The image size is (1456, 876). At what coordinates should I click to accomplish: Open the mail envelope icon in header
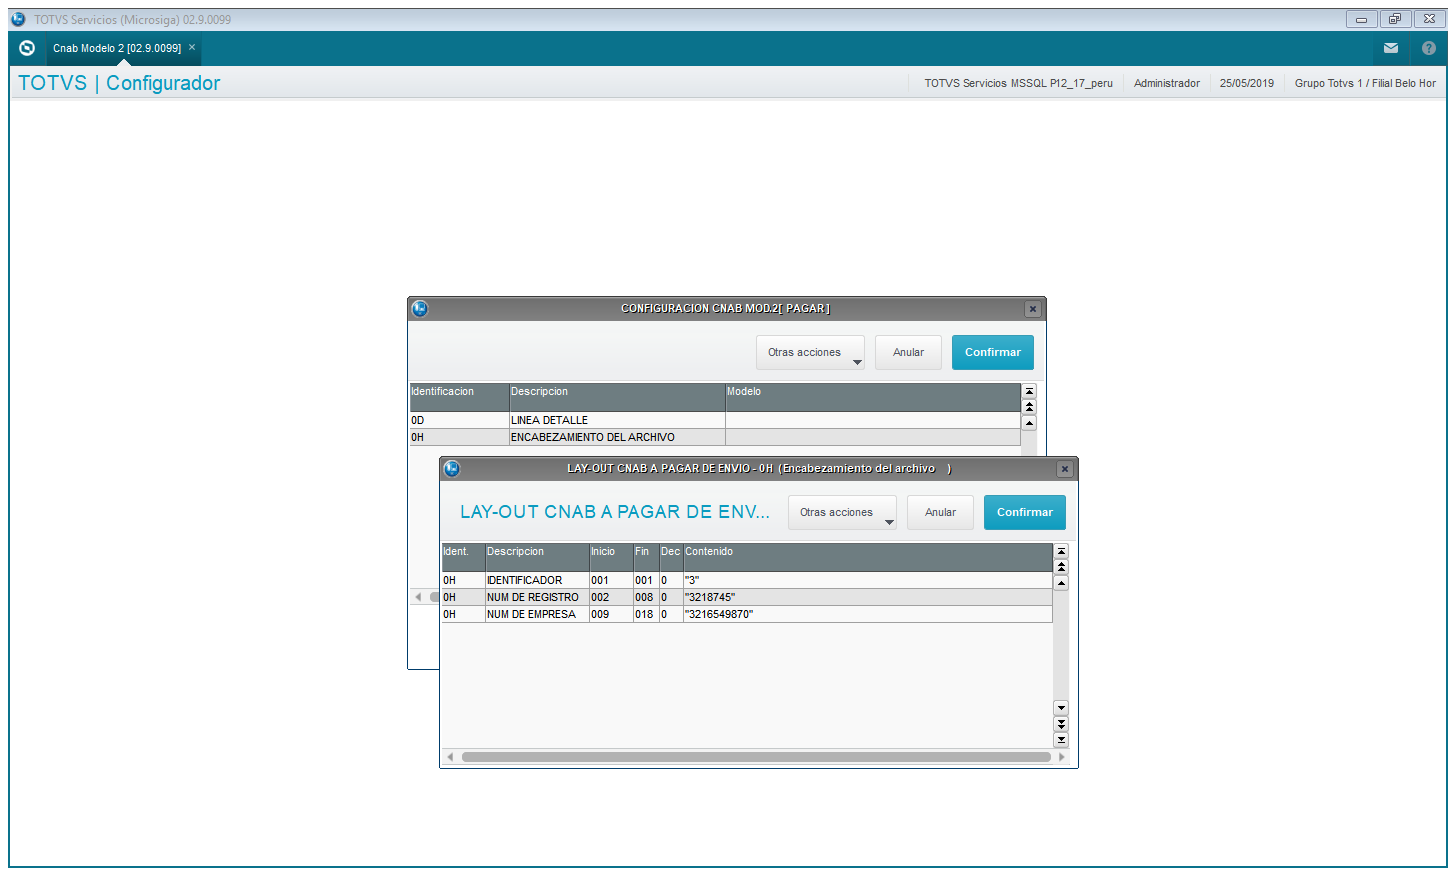[x=1391, y=48]
